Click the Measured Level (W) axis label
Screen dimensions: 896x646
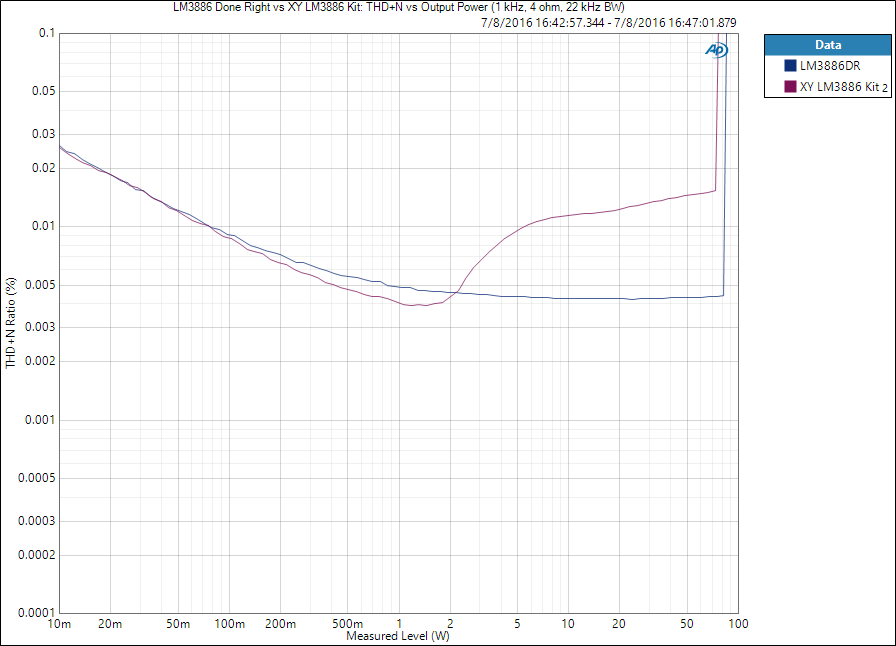click(398, 636)
